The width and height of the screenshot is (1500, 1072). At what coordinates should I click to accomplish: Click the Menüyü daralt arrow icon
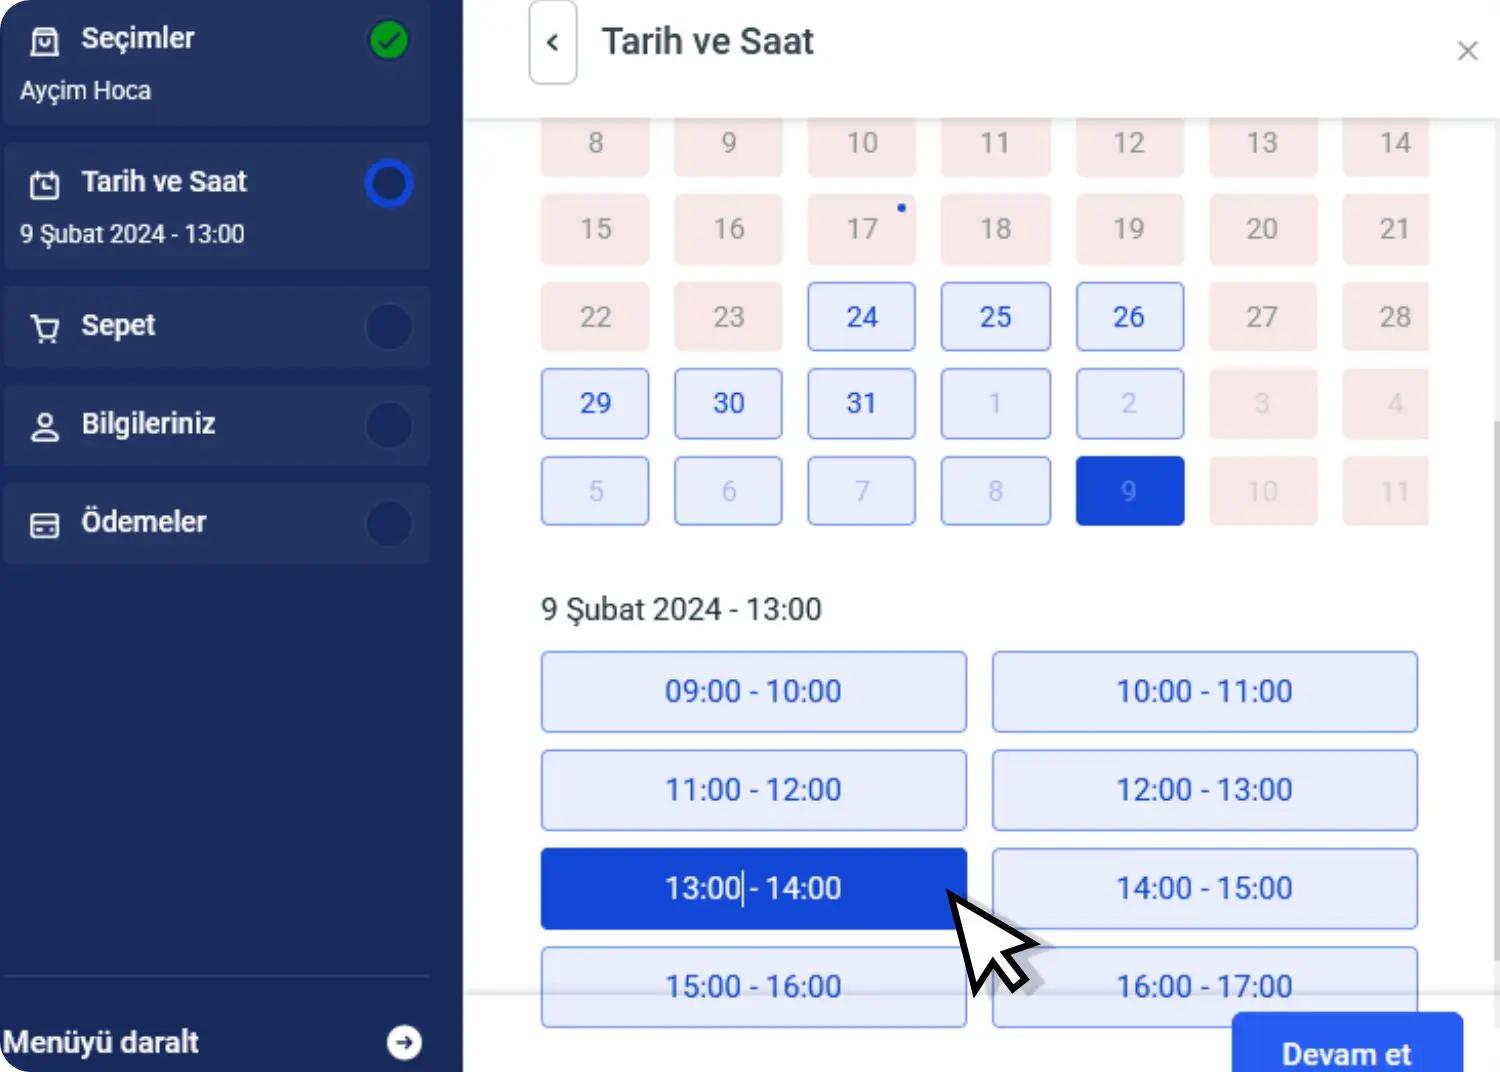coord(404,1042)
